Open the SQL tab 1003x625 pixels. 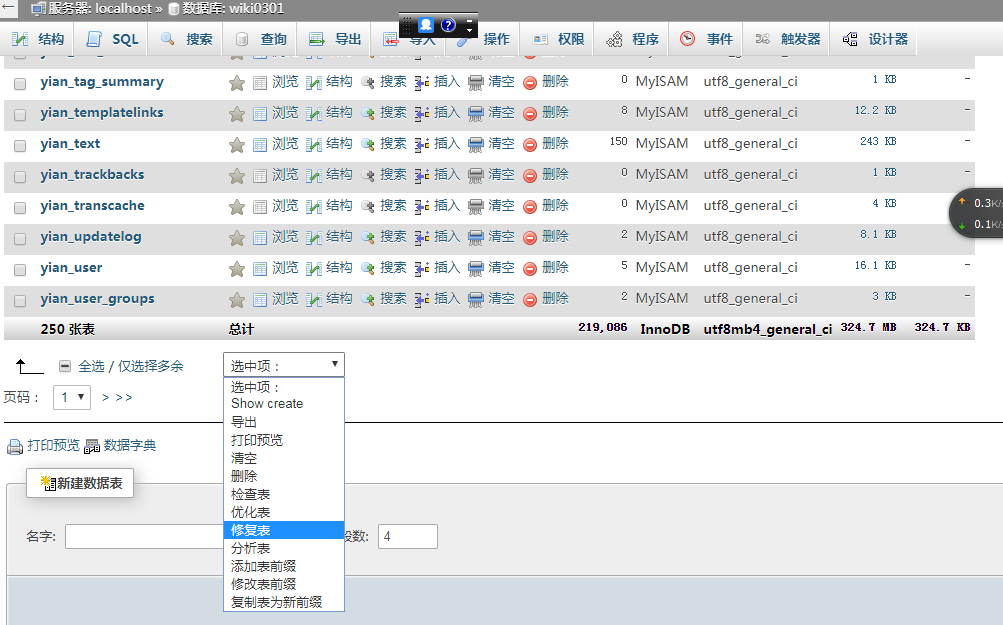[x=112, y=39]
